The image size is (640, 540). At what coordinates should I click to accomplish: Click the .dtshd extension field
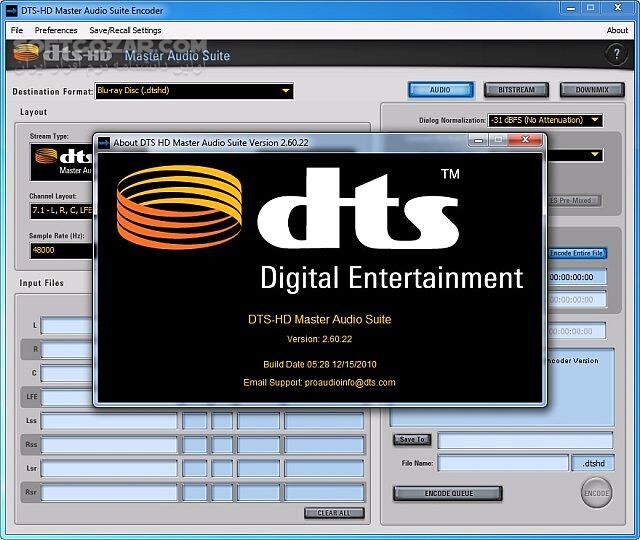[593, 463]
